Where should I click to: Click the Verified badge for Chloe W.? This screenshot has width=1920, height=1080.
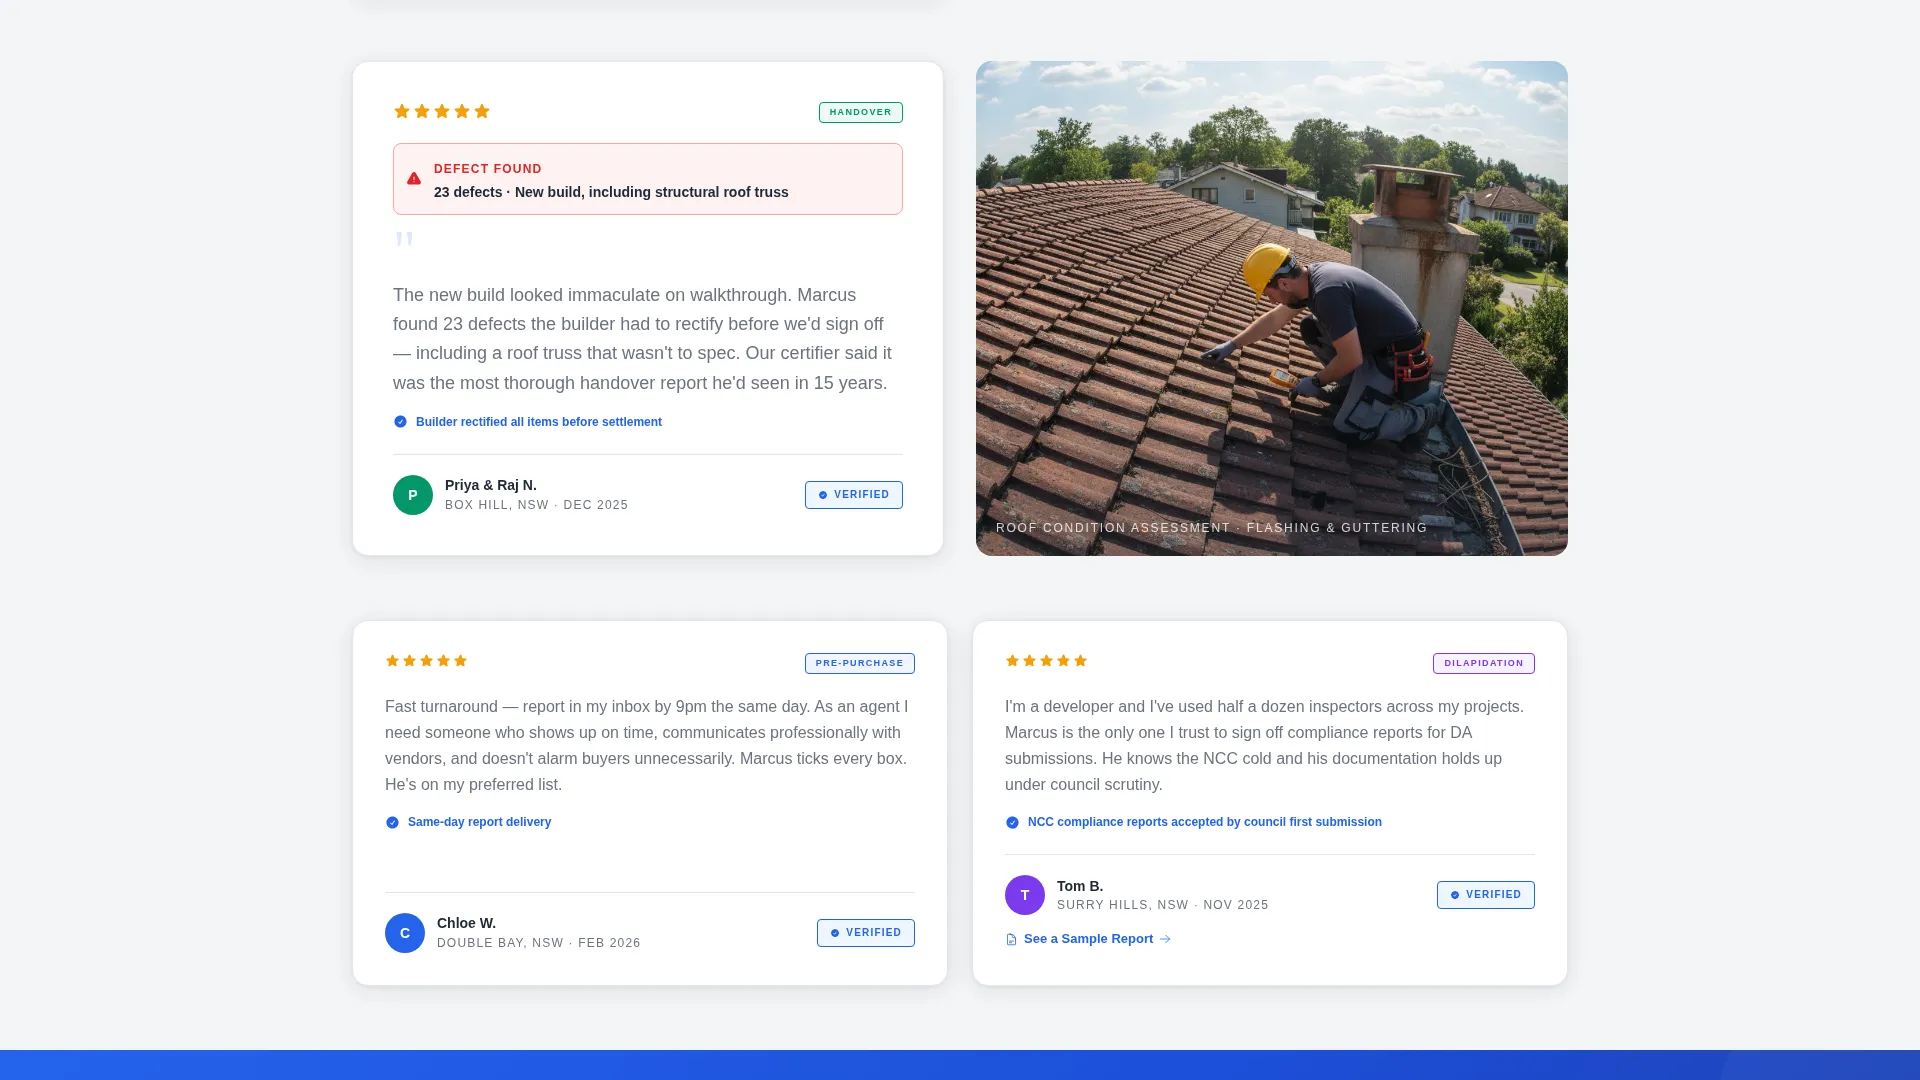point(866,933)
